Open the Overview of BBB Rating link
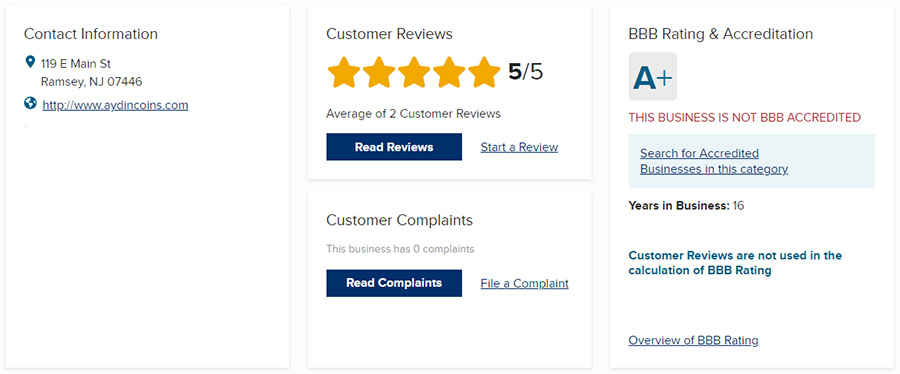The height and width of the screenshot is (374, 900). (x=693, y=340)
